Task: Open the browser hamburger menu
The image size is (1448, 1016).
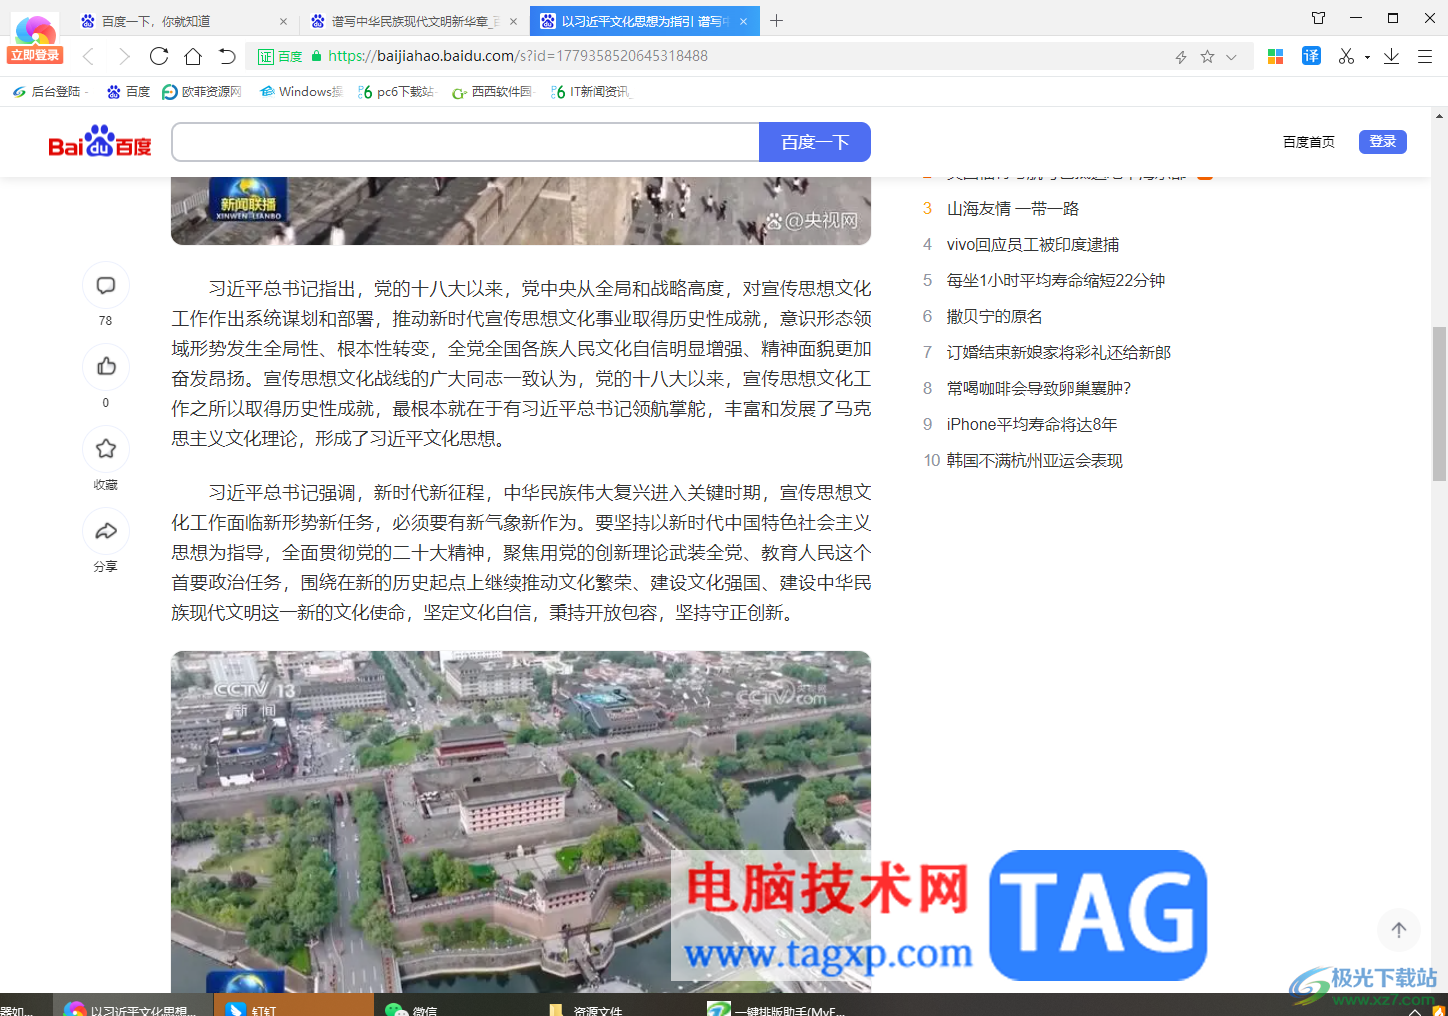Action: click(1426, 56)
